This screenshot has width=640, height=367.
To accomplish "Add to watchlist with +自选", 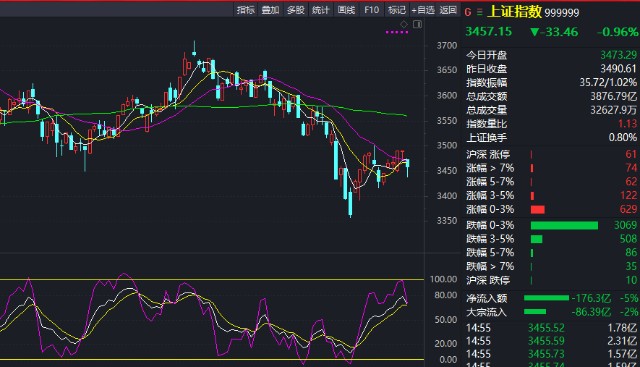I will 423,10.
